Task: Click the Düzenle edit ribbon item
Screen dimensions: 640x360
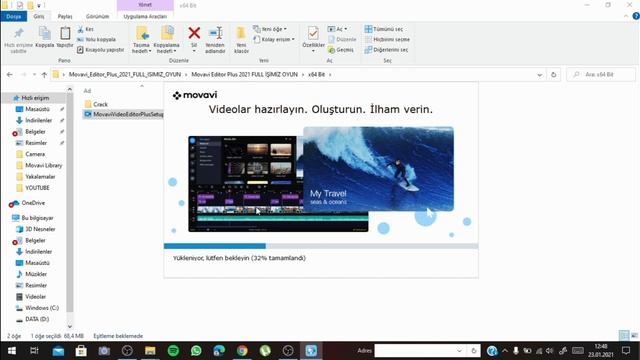Action: 342,40
